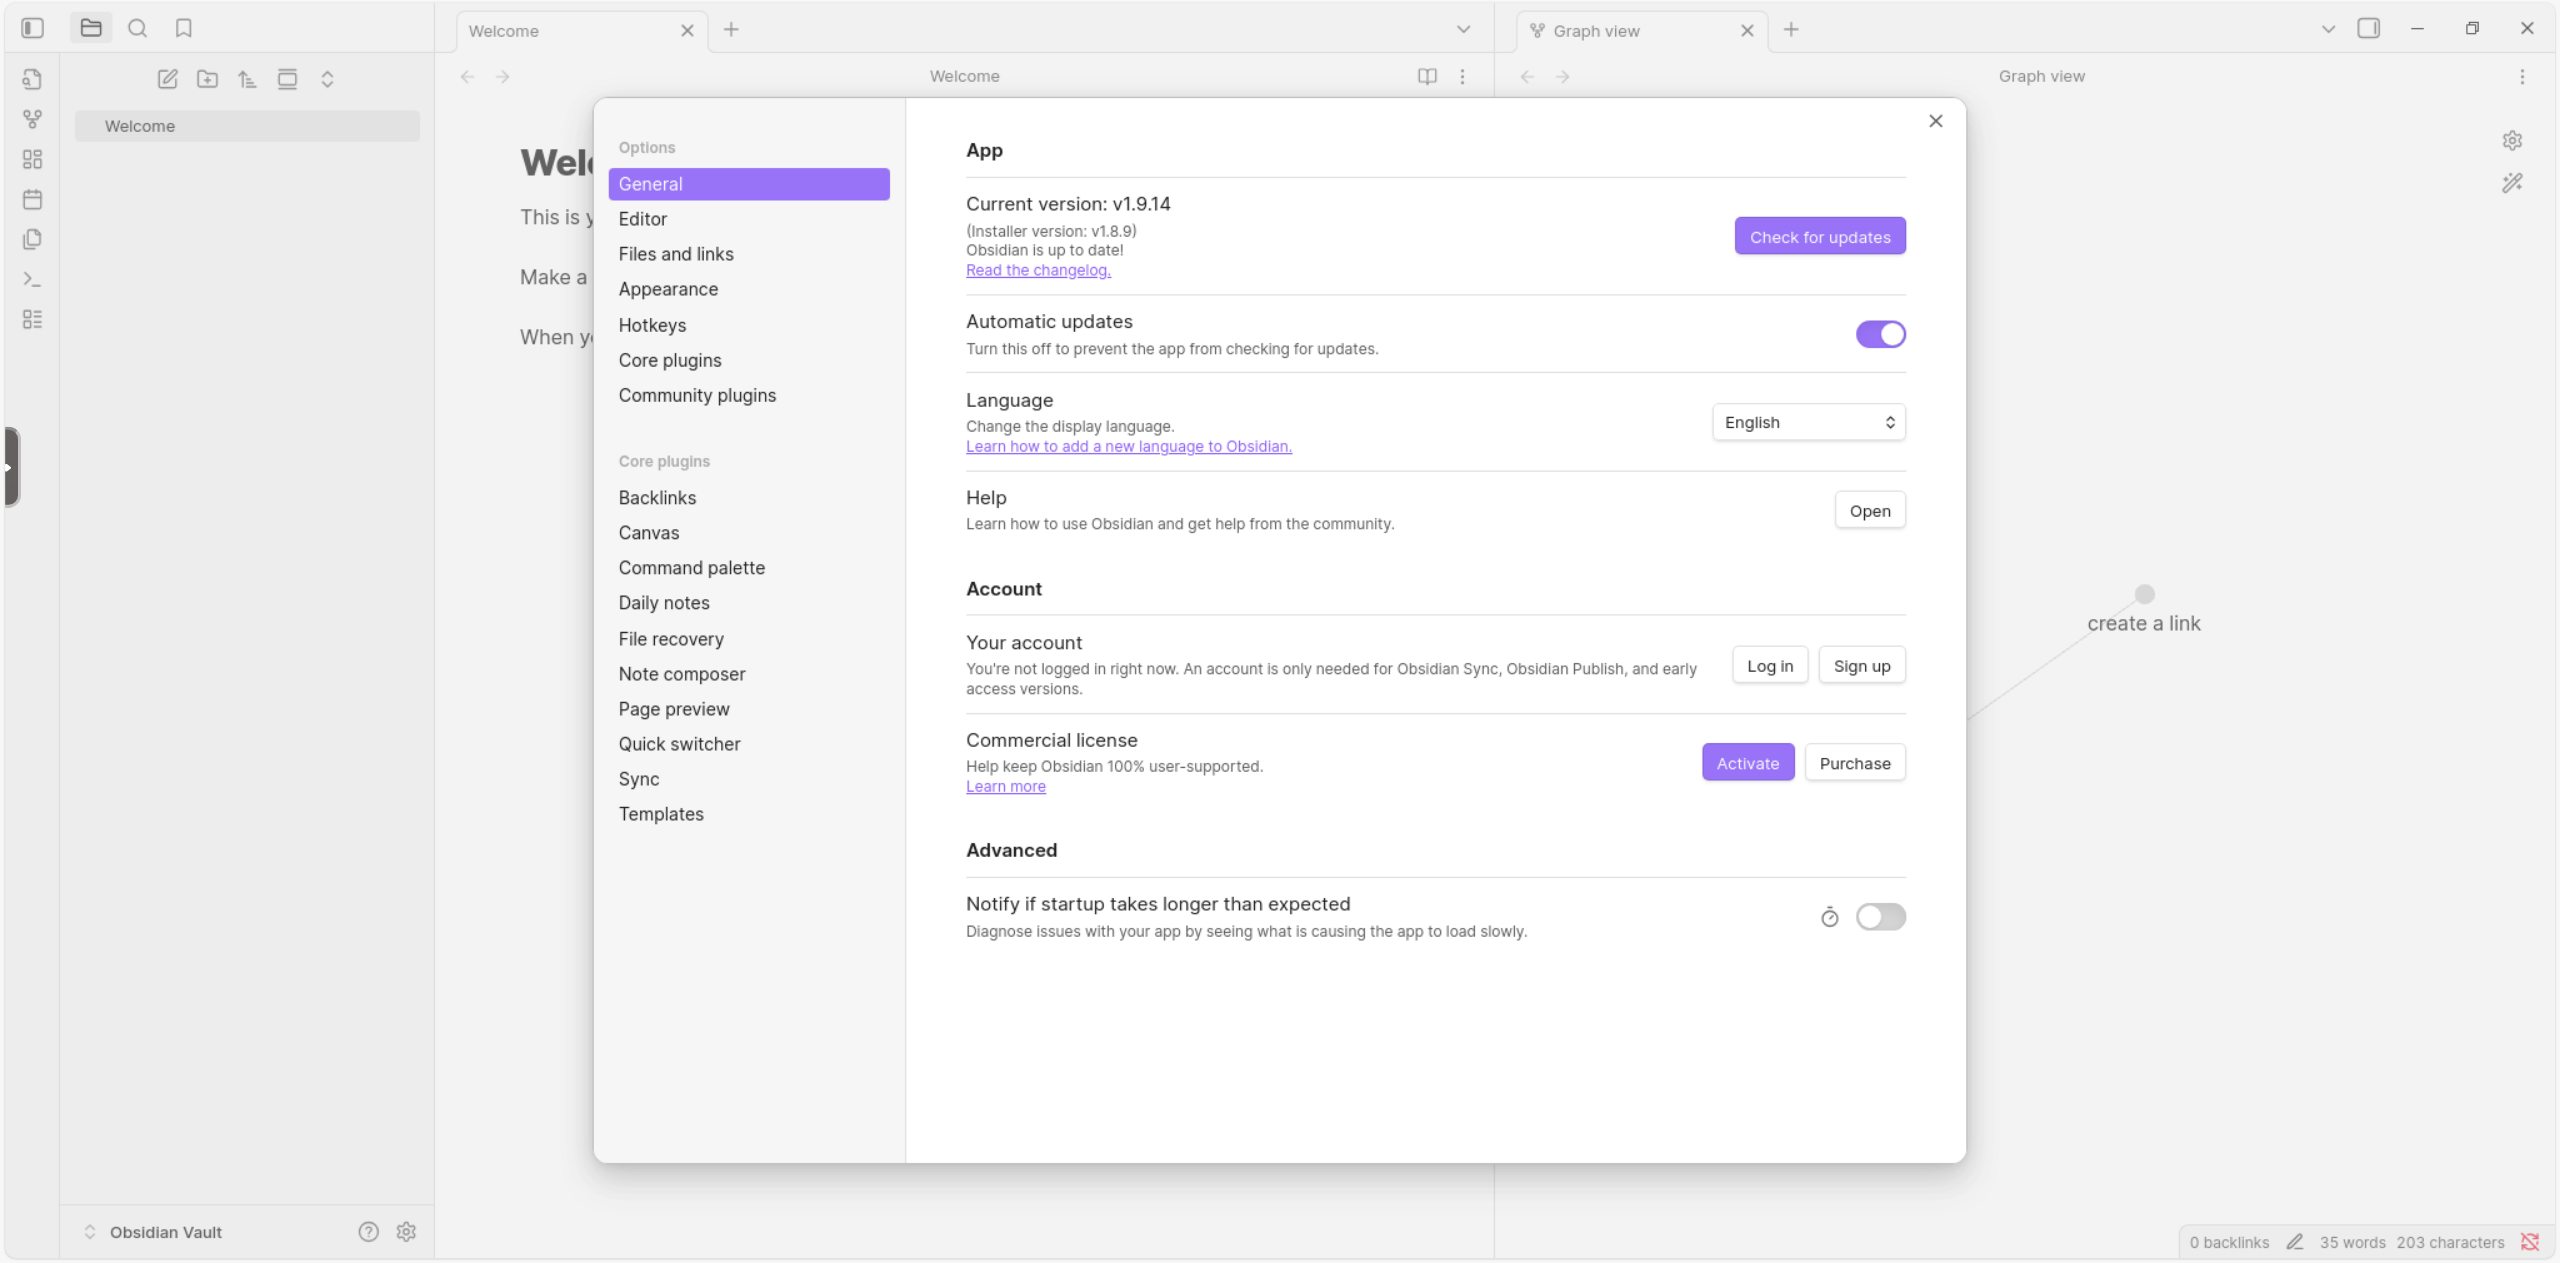Click Check for updates button
The image size is (2560, 1263).
click(x=1819, y=237)
